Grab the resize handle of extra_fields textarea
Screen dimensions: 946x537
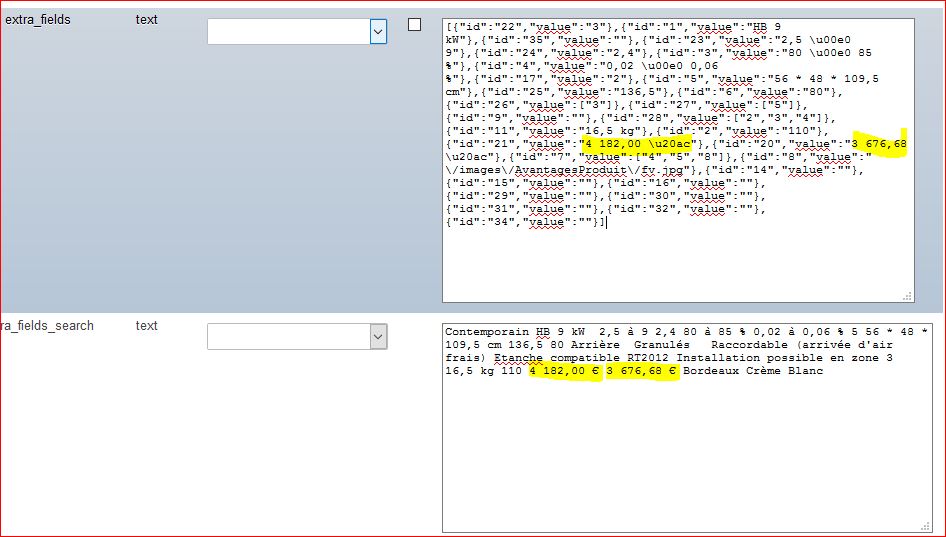tap(907, 296)
